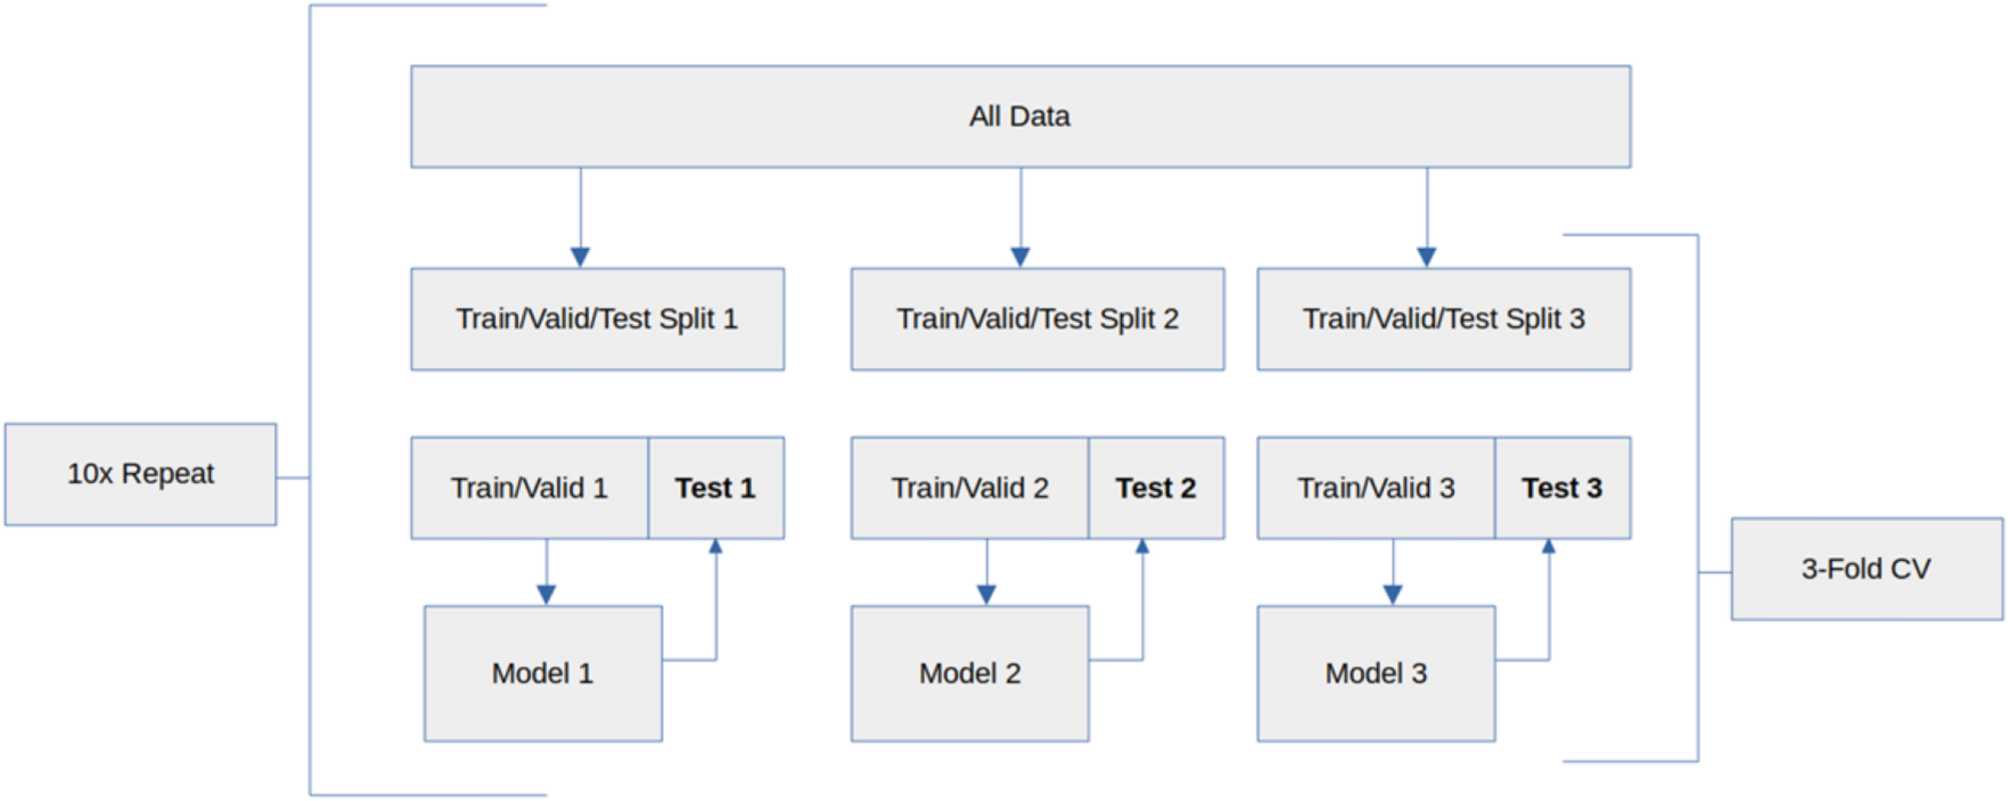Select the Train/Valid 3 box
Screen dimensions: 2008x801
(x=1376, y=488)
